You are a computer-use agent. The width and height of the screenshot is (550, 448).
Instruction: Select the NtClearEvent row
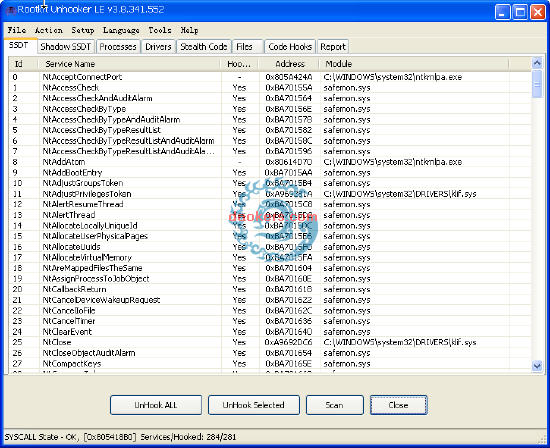tap(270, 332)
